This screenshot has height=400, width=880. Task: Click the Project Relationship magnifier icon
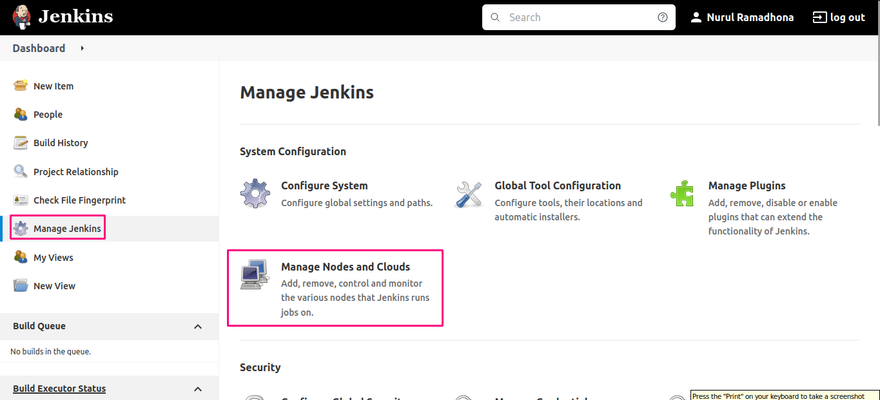point(21,172)
